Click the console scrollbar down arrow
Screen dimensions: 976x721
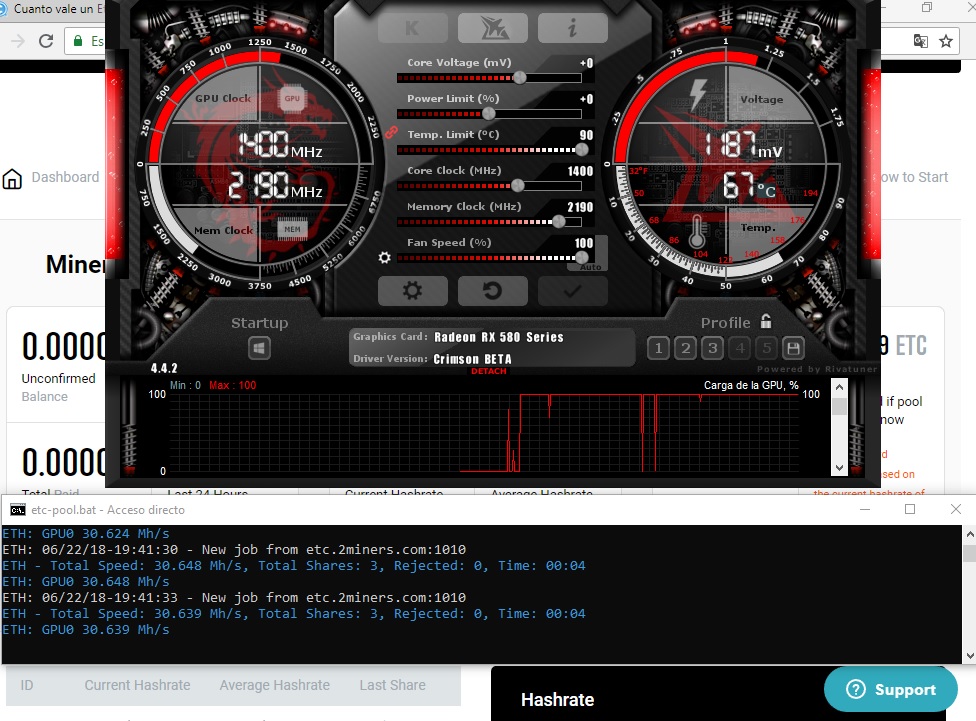click(969, 656)
